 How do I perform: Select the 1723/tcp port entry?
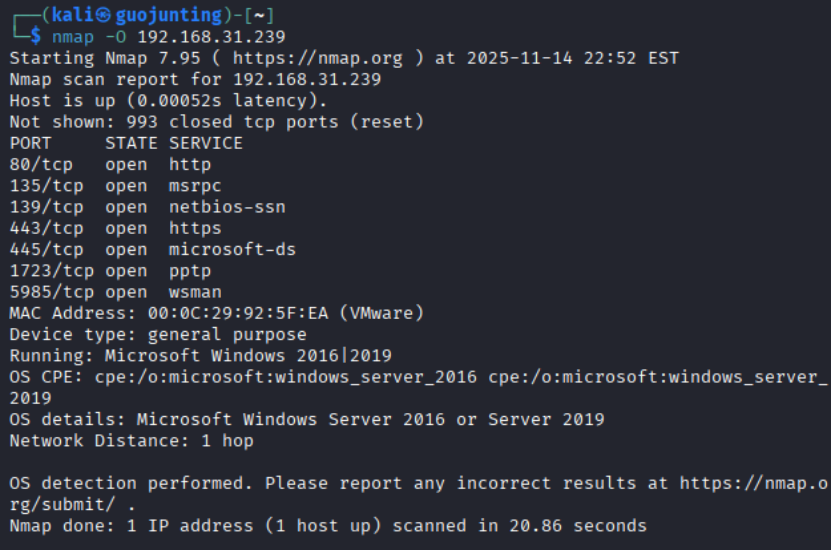click(x=47, y=270)
